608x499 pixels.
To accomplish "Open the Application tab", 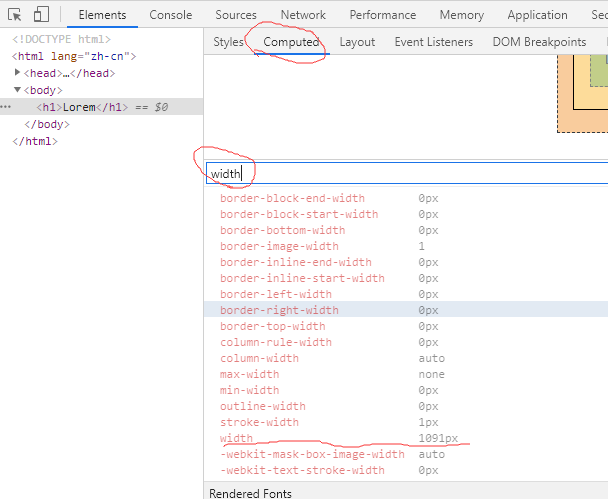I will coord(537,15).
